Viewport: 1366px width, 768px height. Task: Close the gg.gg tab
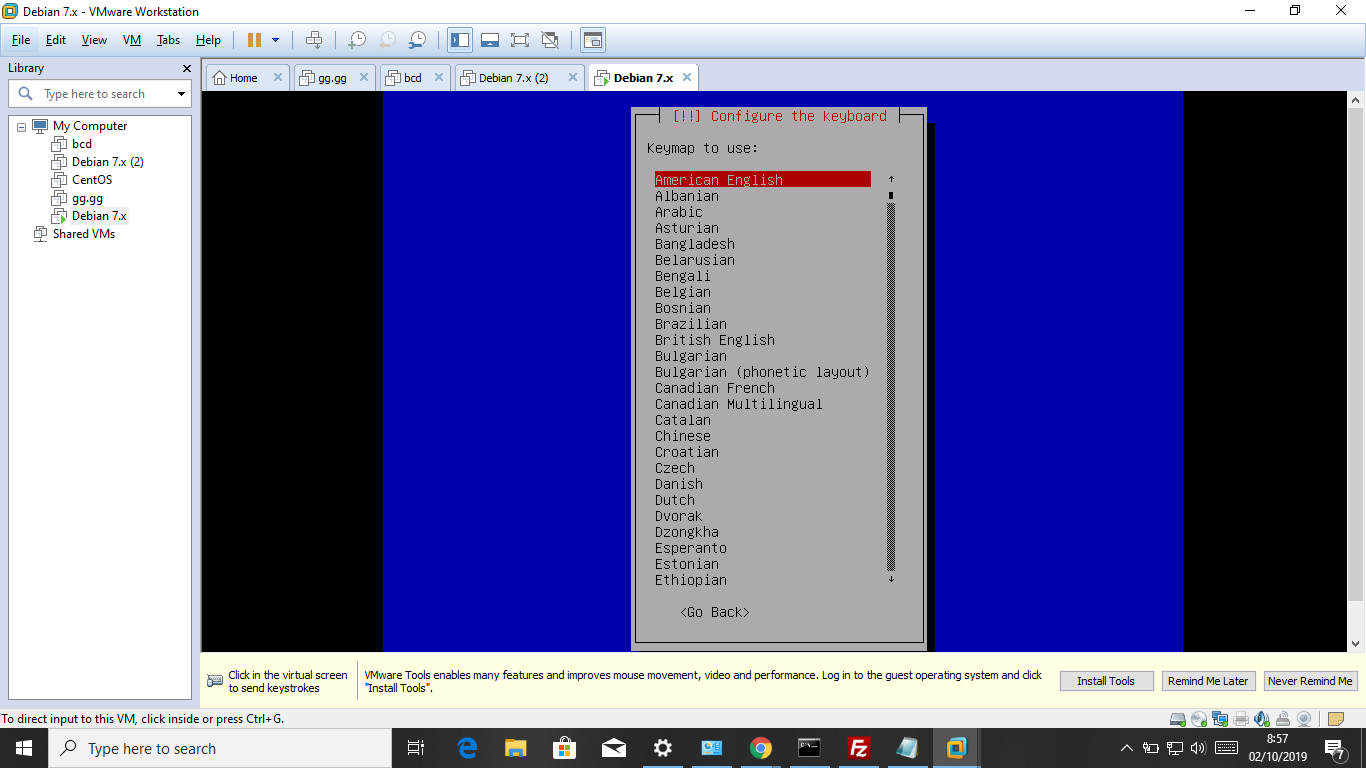pos(364,77)
